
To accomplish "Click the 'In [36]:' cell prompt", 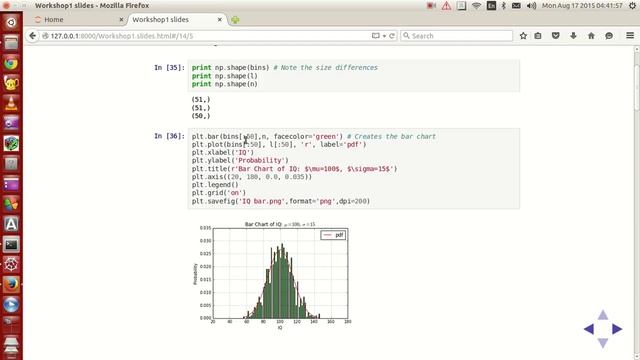I will point(169,136).
